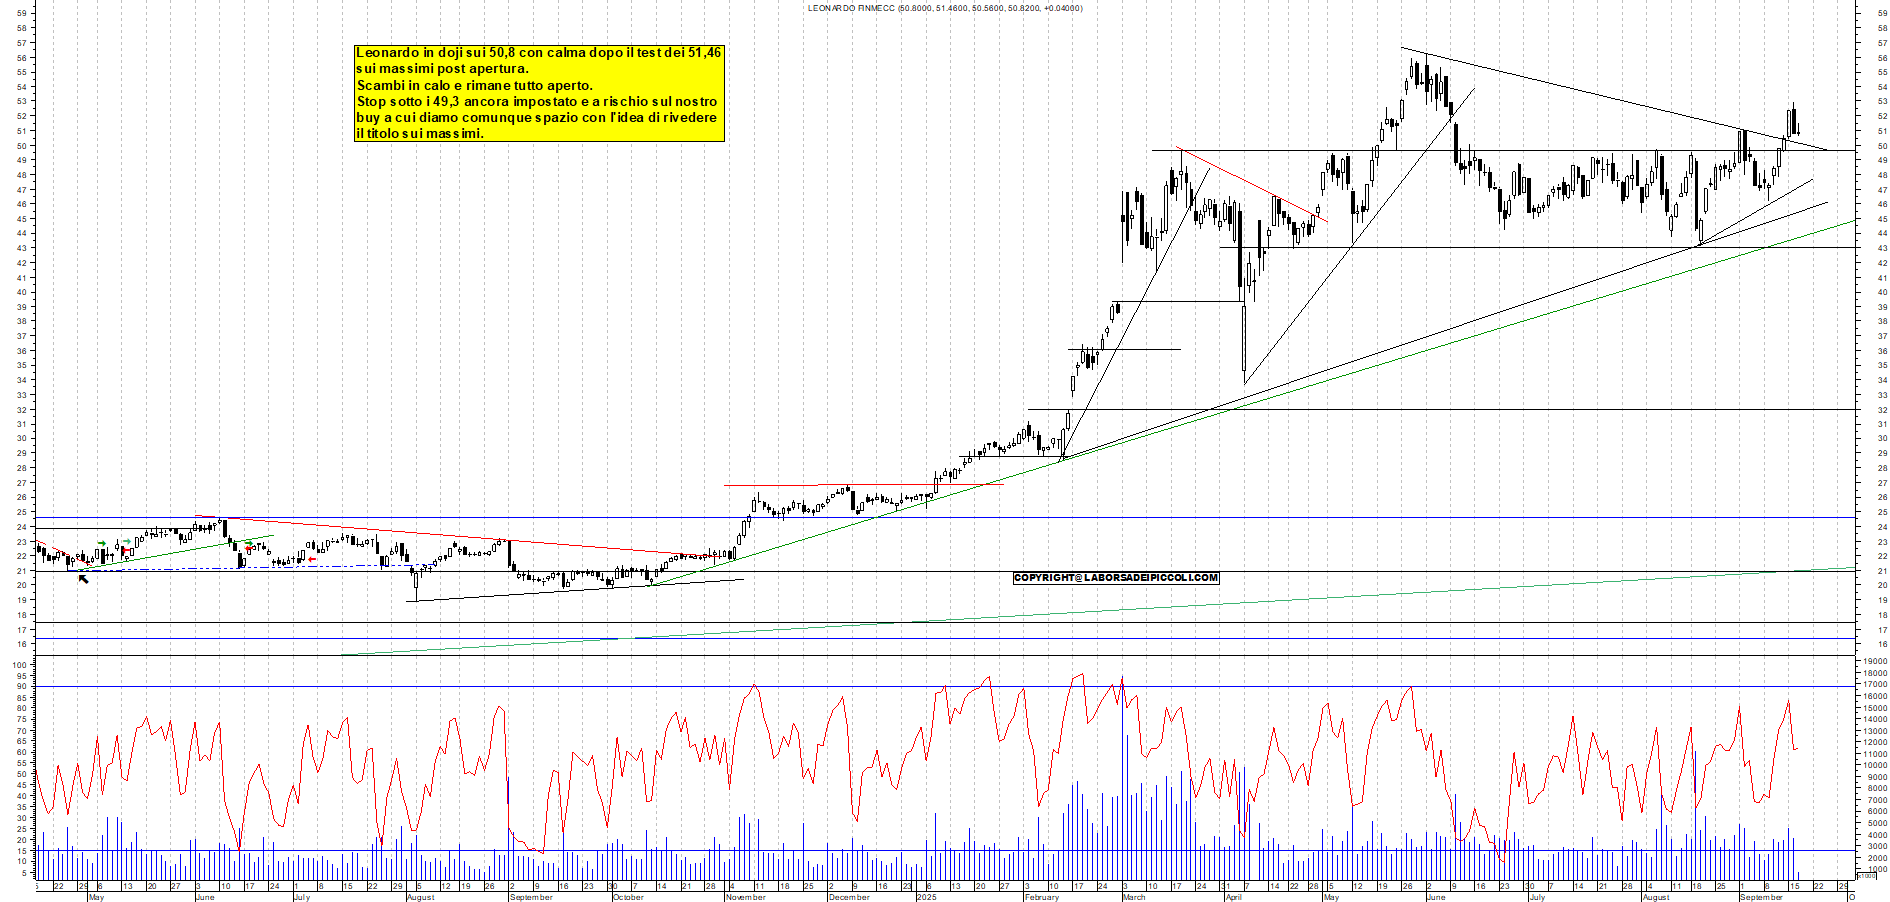This screenshot has height=902, width=1890.
Task: Click the "2025" year label on the time axis
Action: [x=926, y=897]
